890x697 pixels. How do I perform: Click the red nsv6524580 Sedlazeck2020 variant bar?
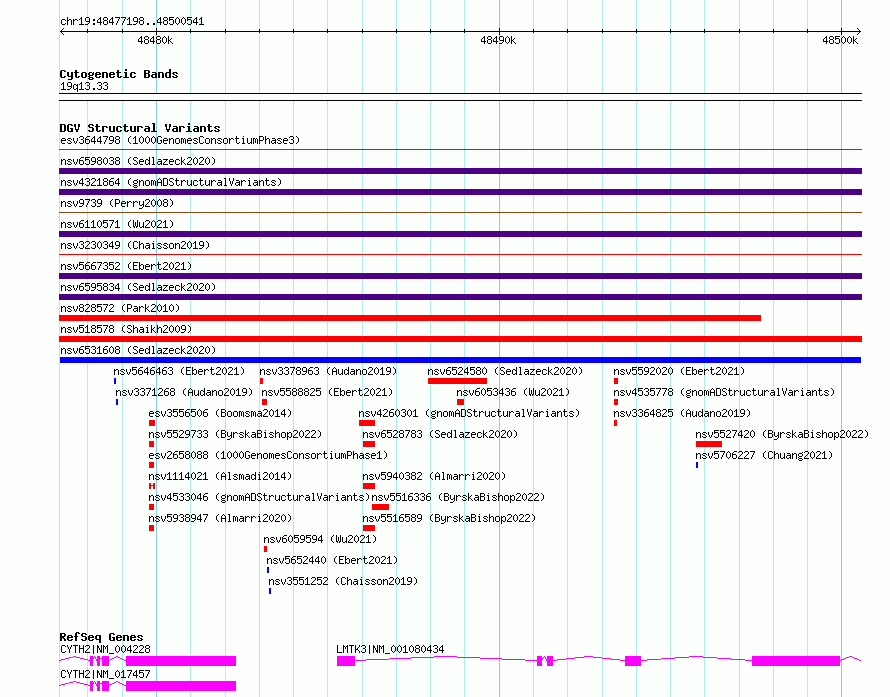457,381
